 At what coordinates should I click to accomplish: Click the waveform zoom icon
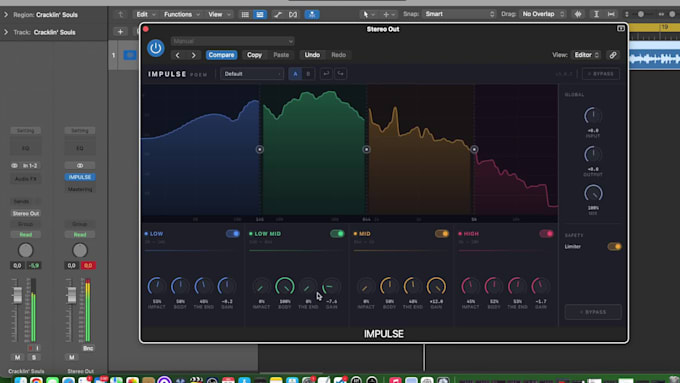click(x=578, y=14)
